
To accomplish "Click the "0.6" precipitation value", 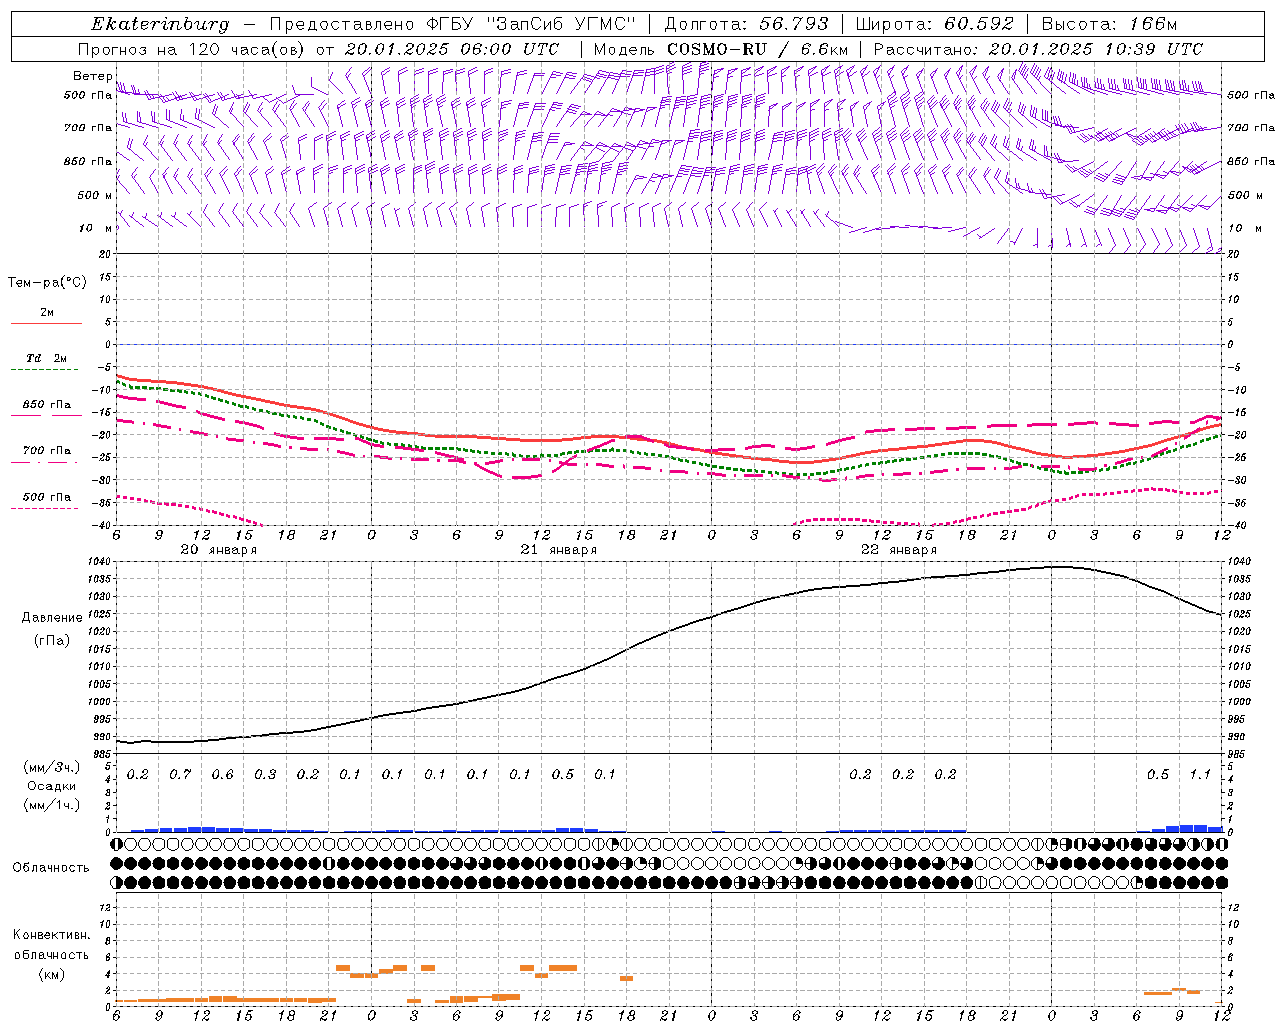I will 222,775.
